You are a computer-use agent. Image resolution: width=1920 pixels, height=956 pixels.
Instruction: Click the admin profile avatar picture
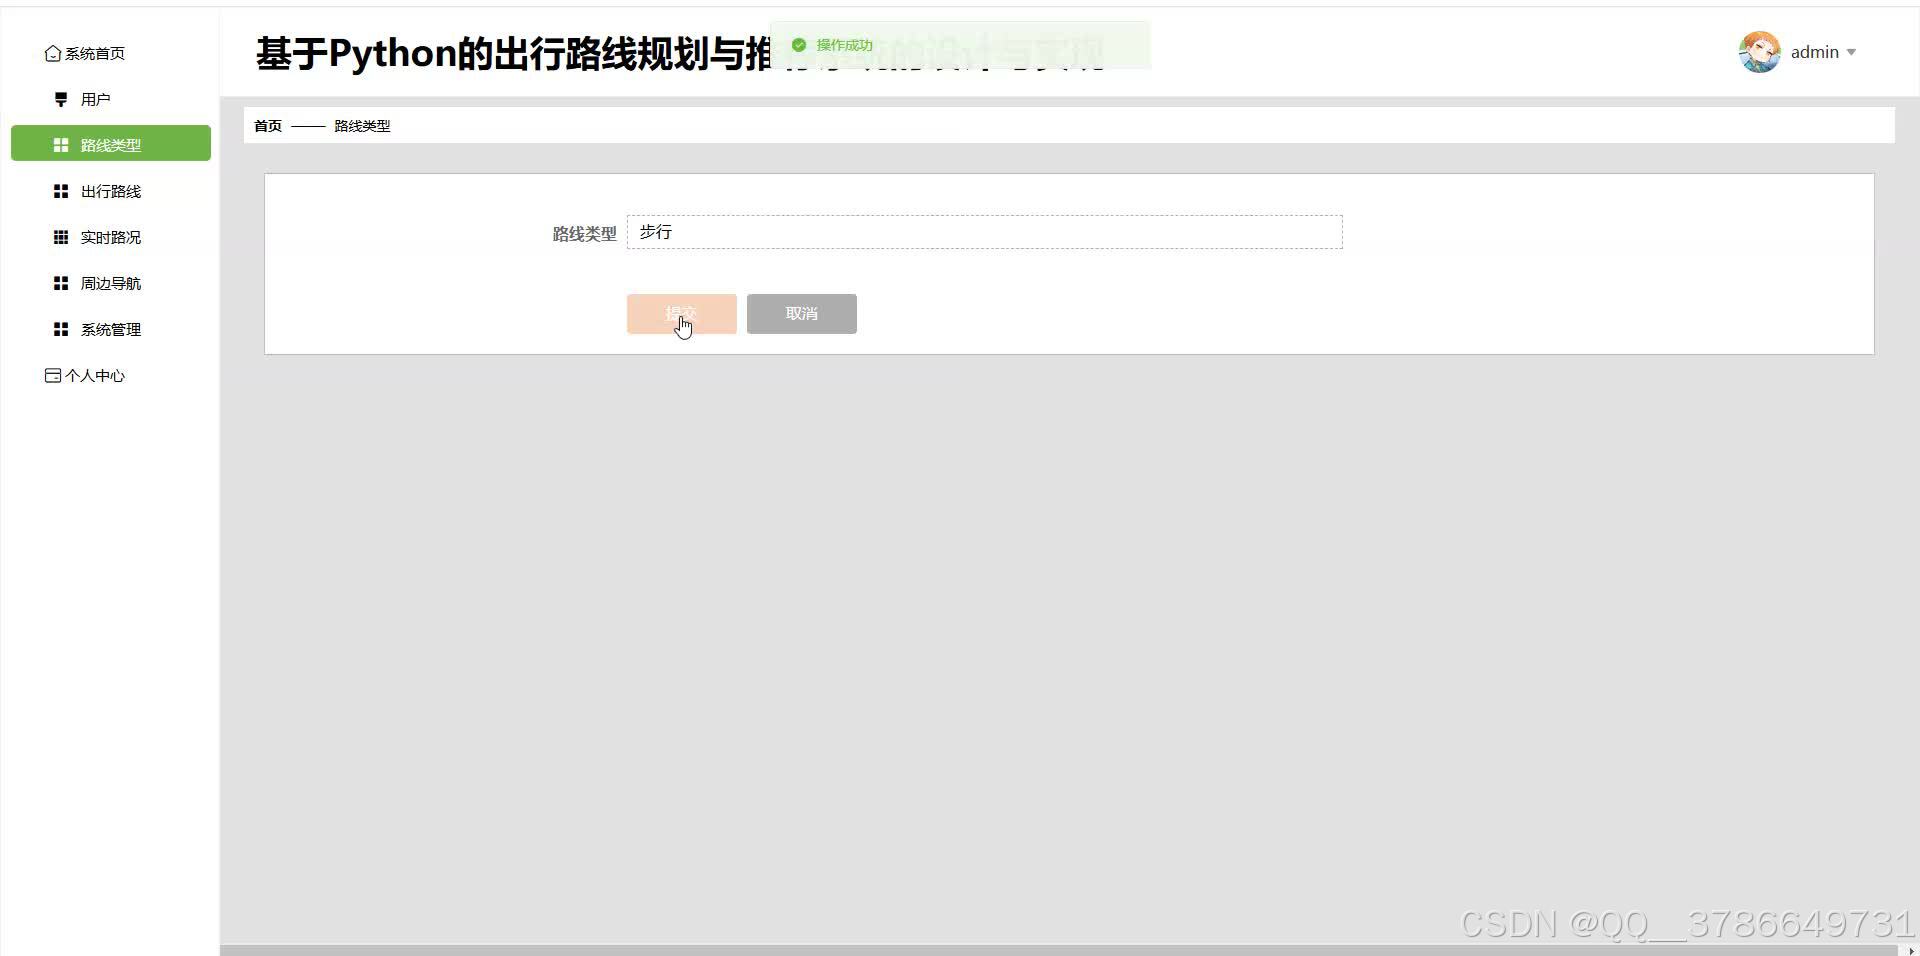(x=1759, y=52)
